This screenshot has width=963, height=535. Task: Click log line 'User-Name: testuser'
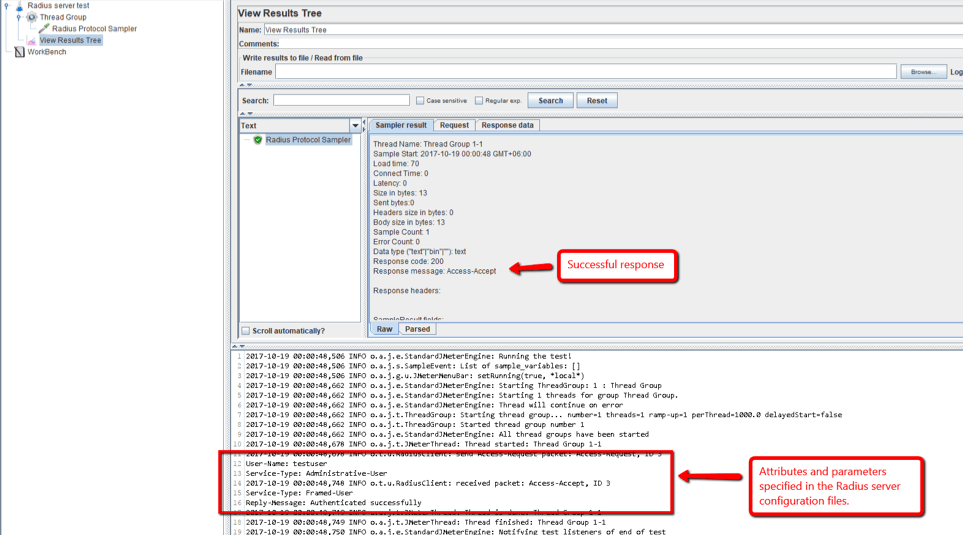286,464
